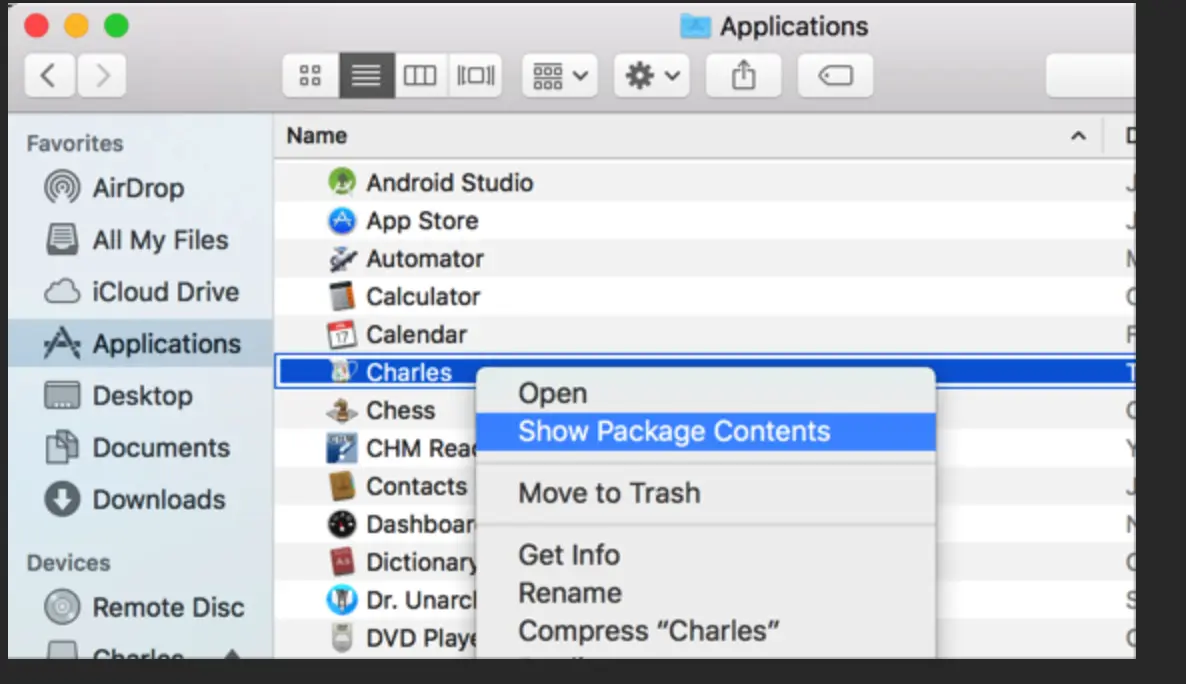
Task: Toggle sort order with the Name column arrow
Action: 1079,136
